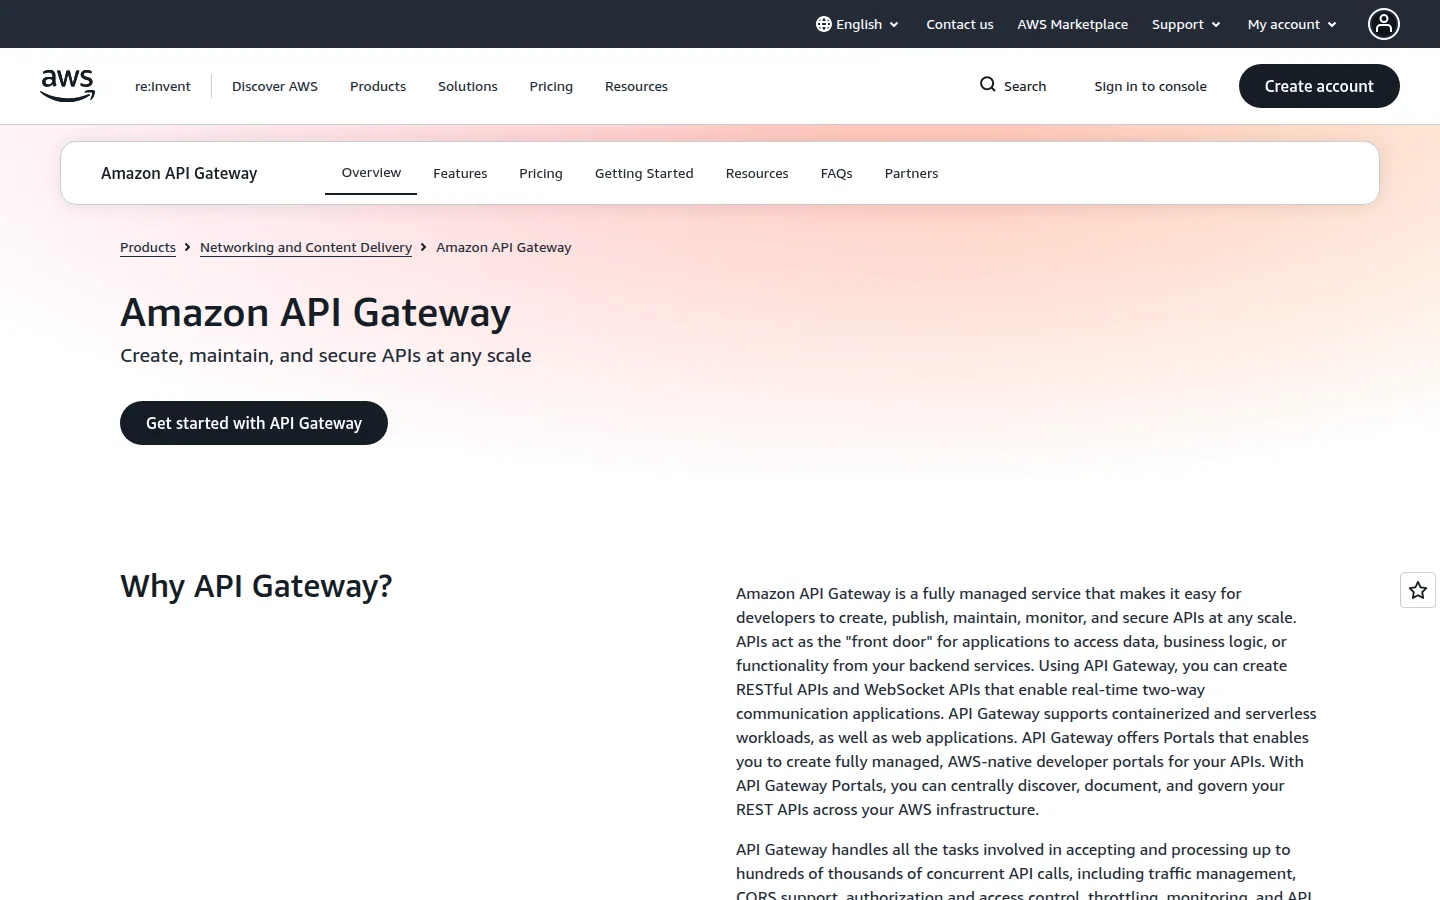Switch to the FAQs tab
This screenshot has height=900, width=1440.
click(x=837, y=173)
